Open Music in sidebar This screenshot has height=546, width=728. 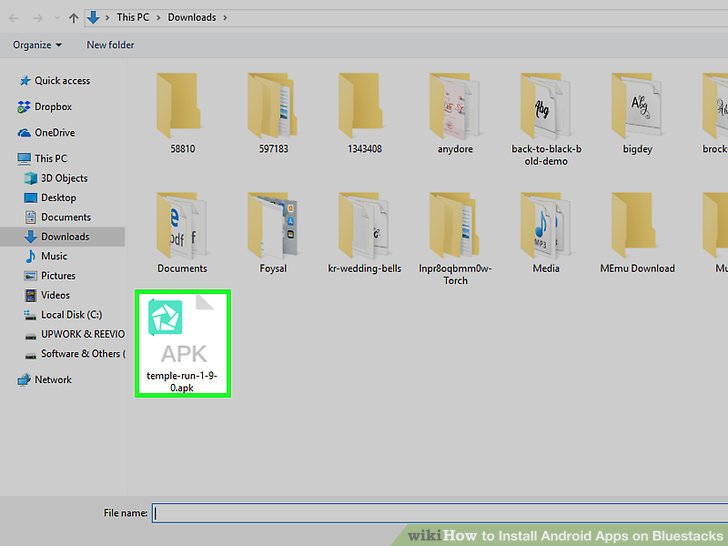click(54, 256)
